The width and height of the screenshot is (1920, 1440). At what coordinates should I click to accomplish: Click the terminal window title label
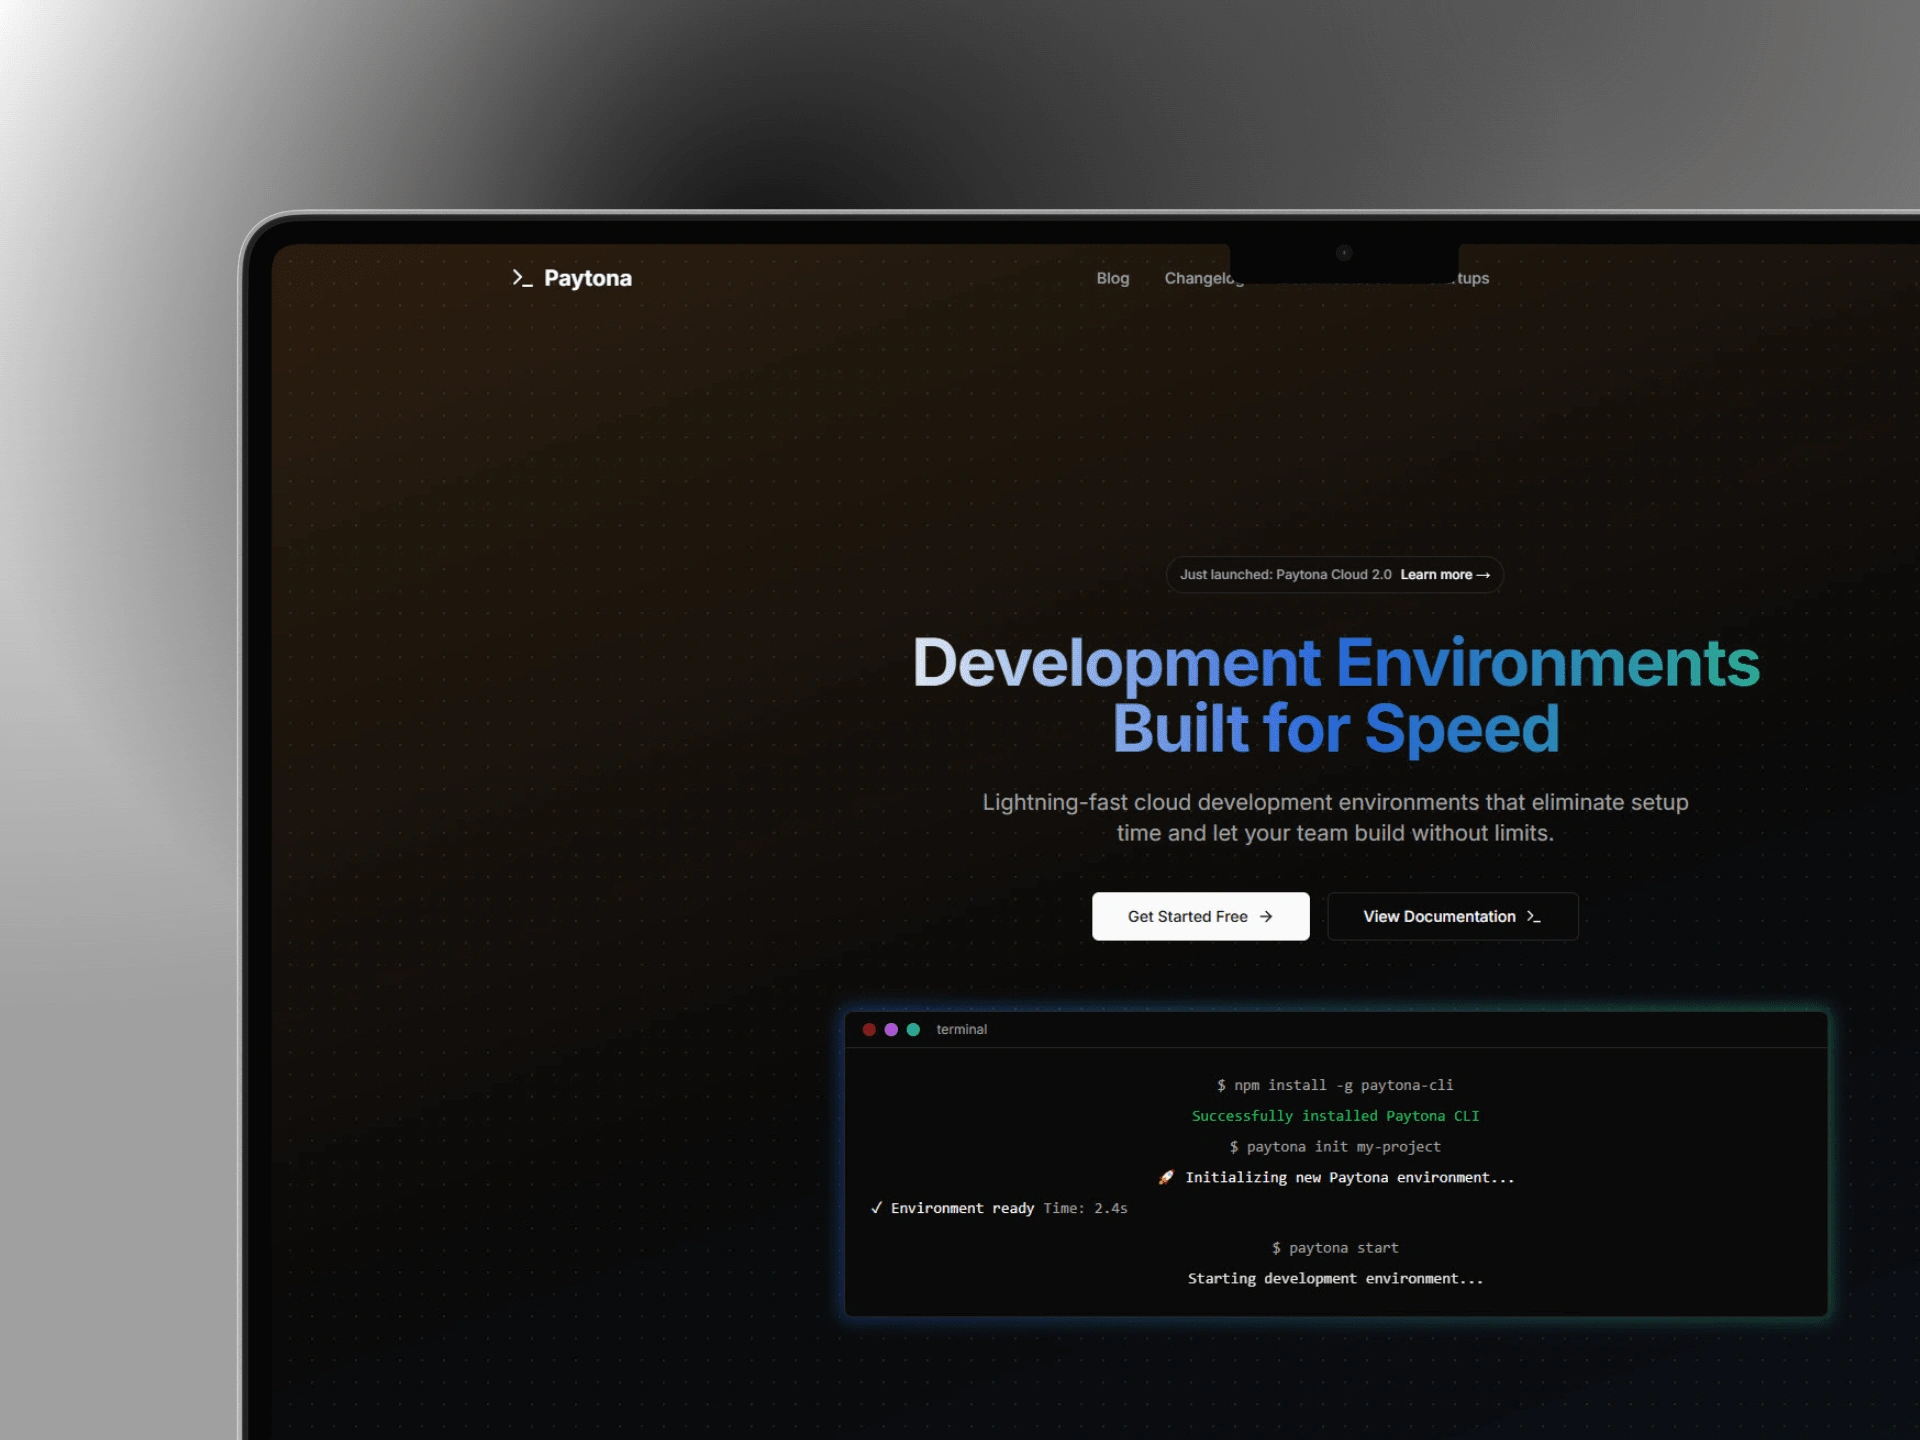[x=961, y=1029]
